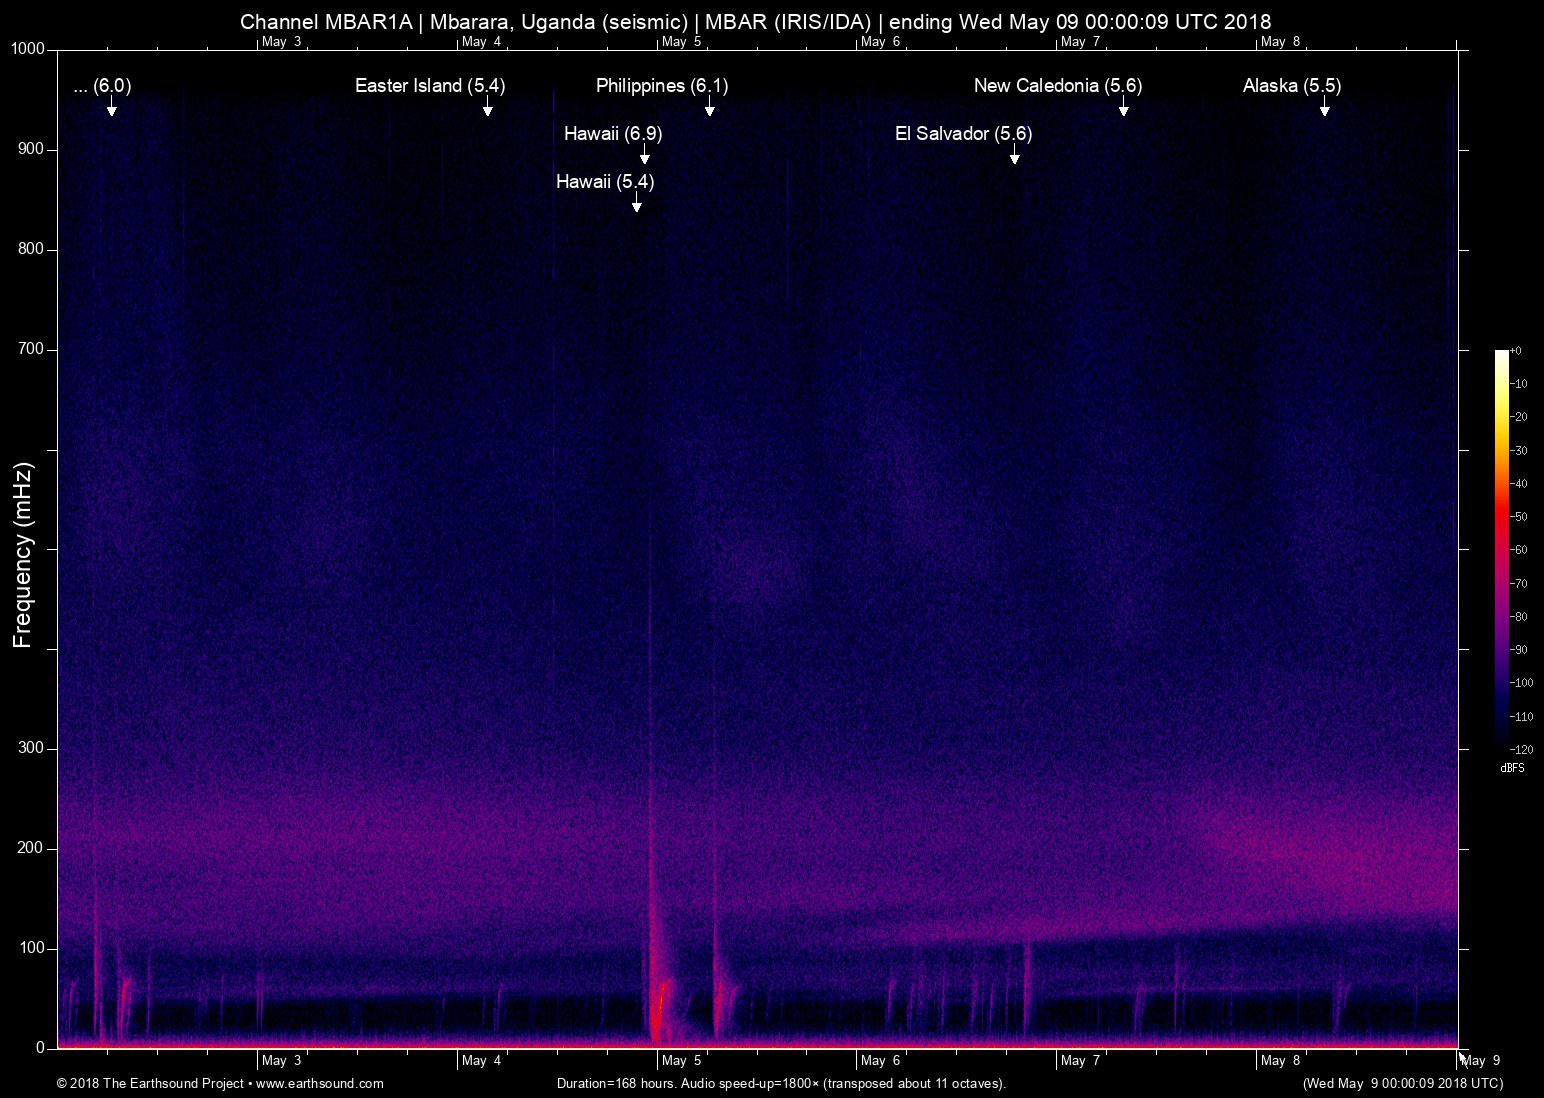The height and width of the screenshot is (1098, 1544).
Task: Click the arrow under Philippines (6.1) label
Action: (x=709, y=107)
